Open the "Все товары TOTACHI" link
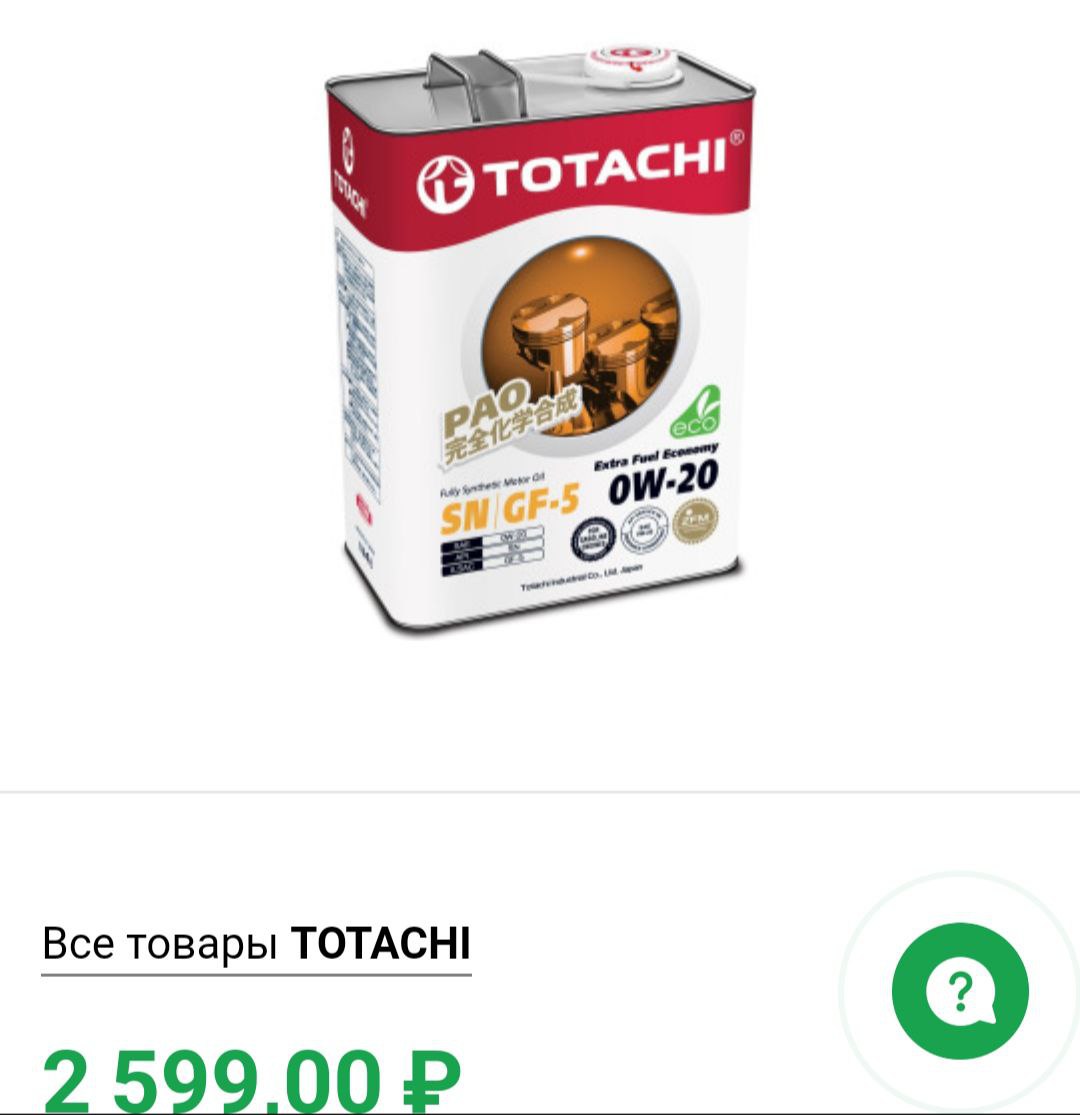 point(256,944)
